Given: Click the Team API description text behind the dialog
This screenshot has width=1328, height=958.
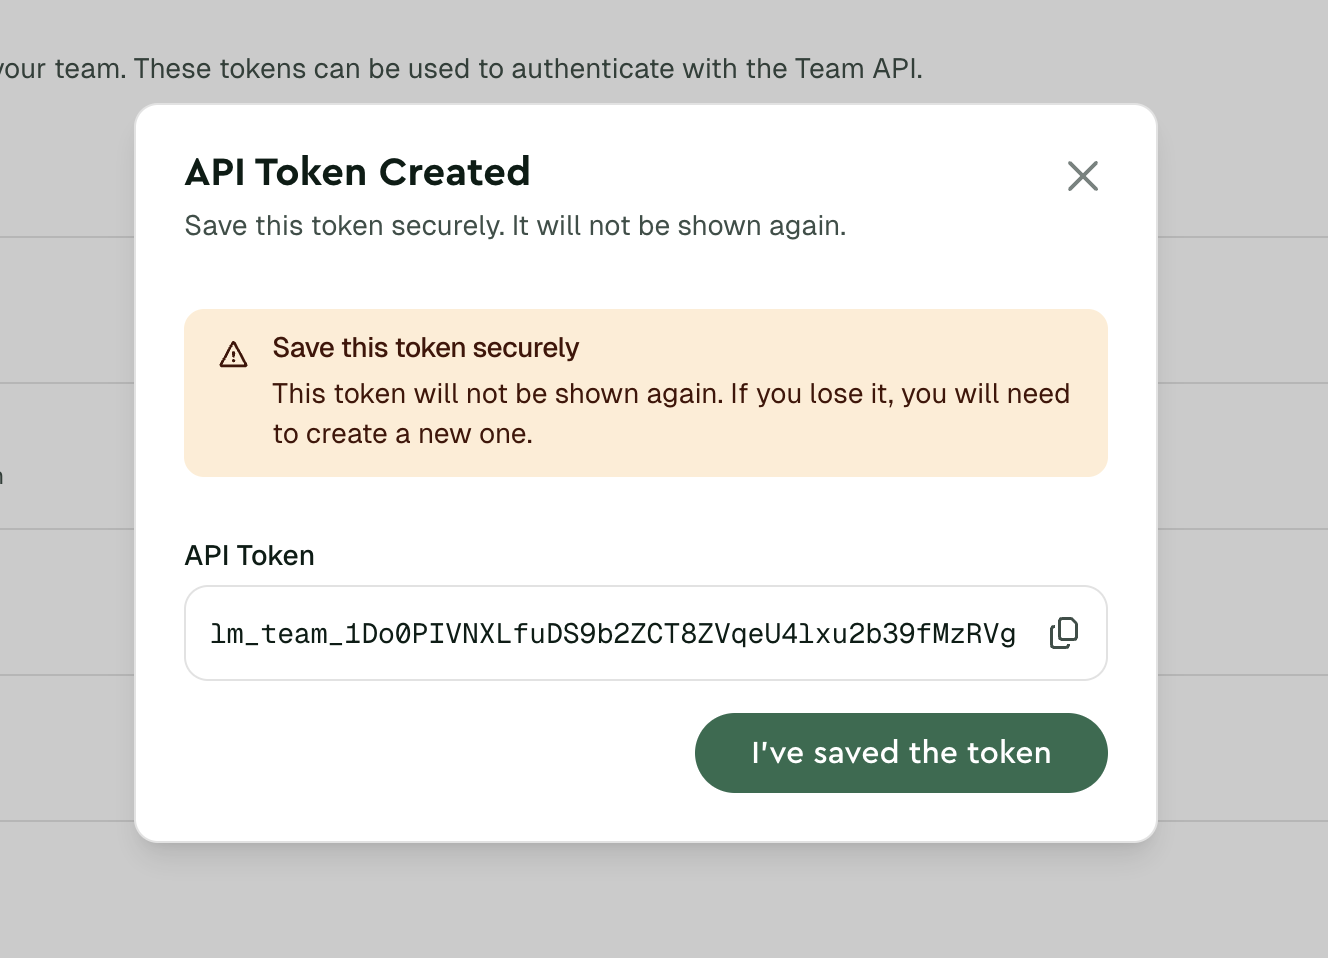Looking at the screenshot, I should 460,68.
